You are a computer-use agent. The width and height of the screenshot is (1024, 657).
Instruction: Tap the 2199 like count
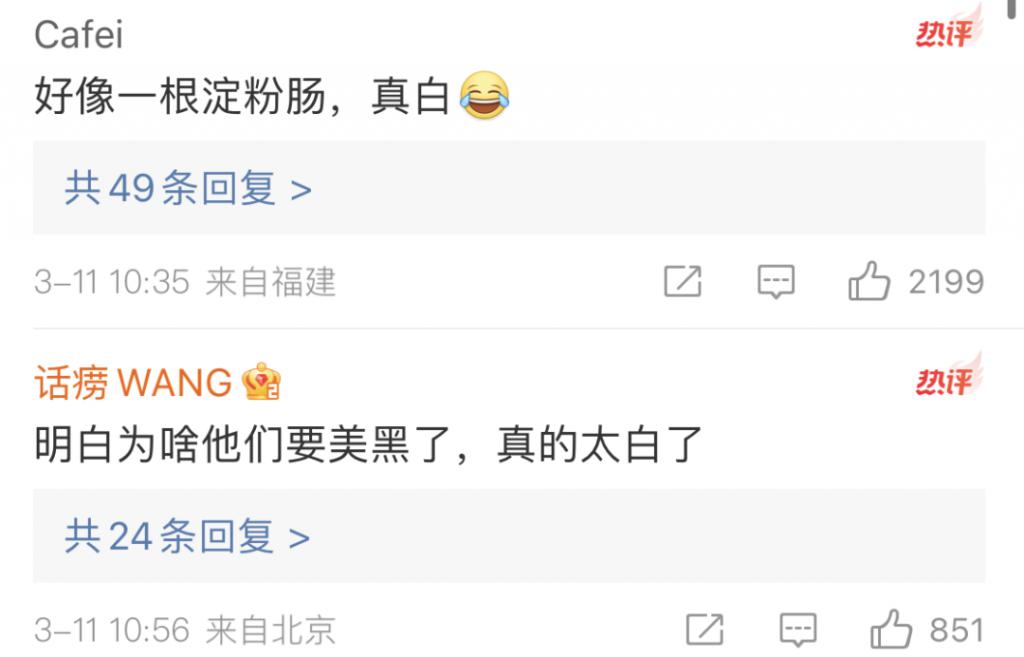[x=946, y=282]
